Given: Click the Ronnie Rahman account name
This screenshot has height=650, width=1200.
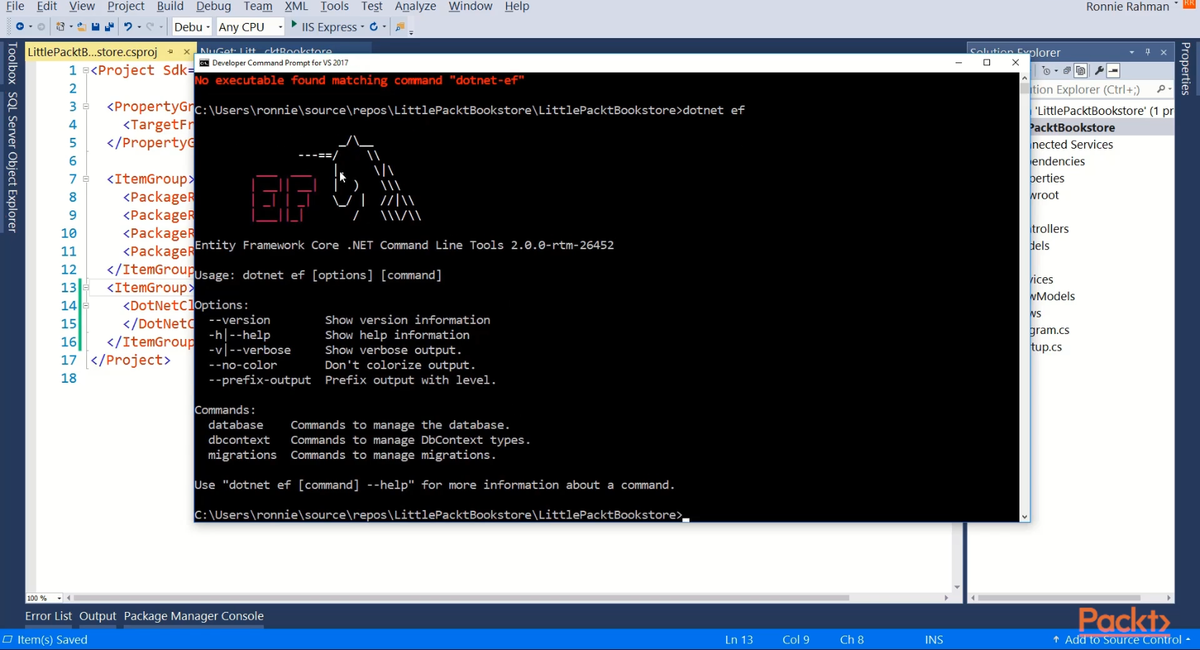Looking at the screenshot, I should (1127, 7).
